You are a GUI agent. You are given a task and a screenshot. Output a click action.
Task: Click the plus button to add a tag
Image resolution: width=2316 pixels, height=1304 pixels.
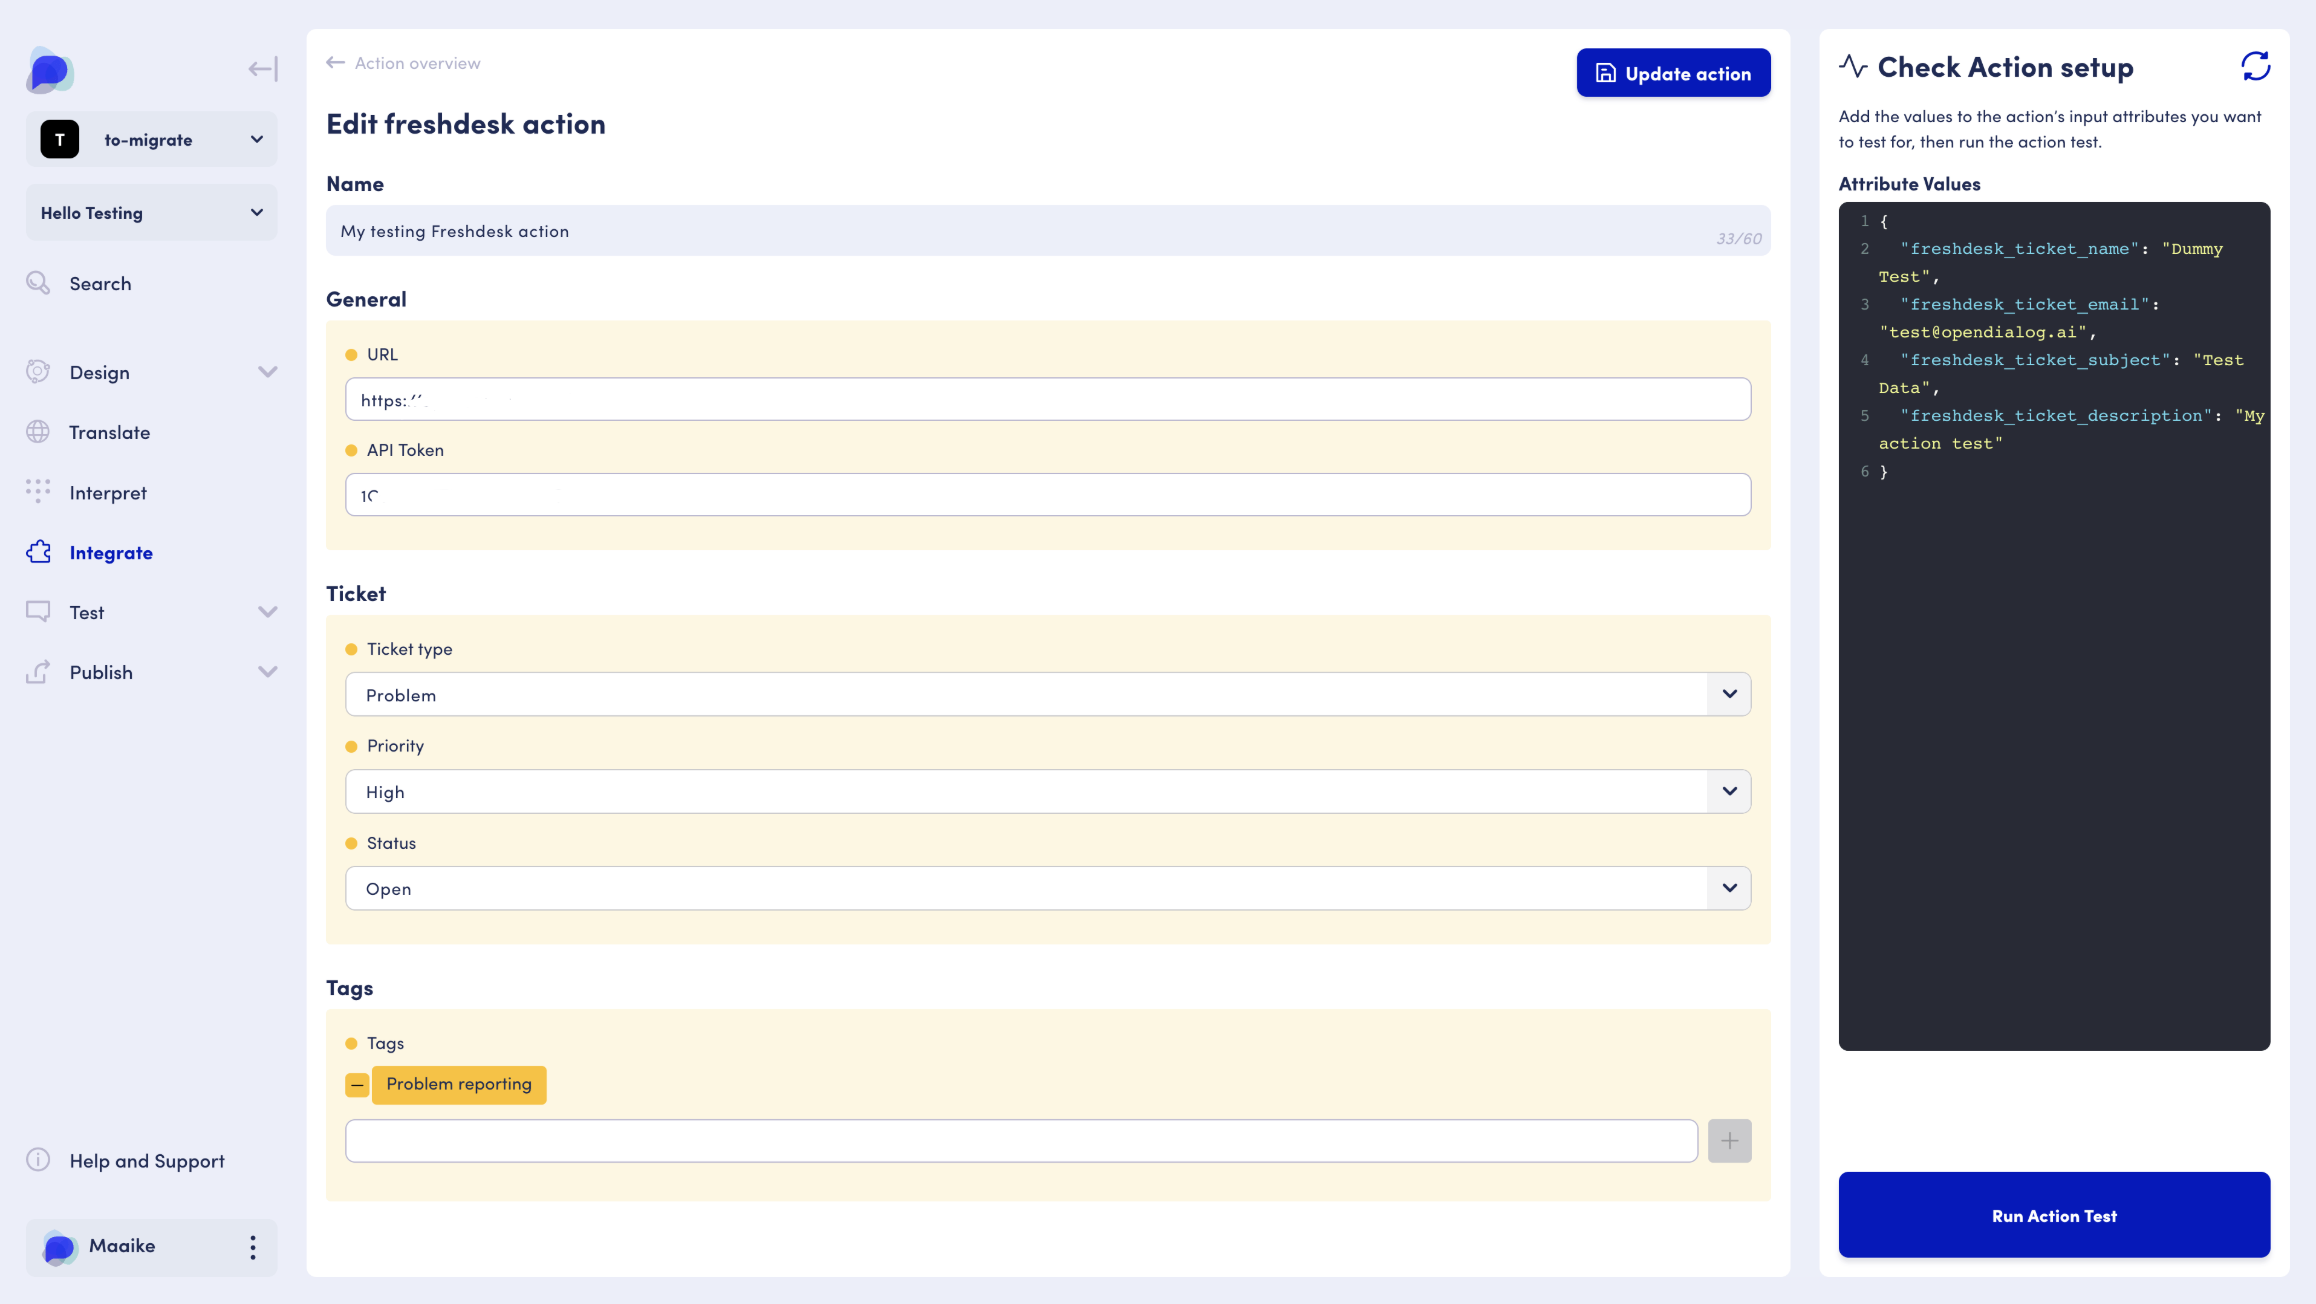click(x=1729, y=1141)
